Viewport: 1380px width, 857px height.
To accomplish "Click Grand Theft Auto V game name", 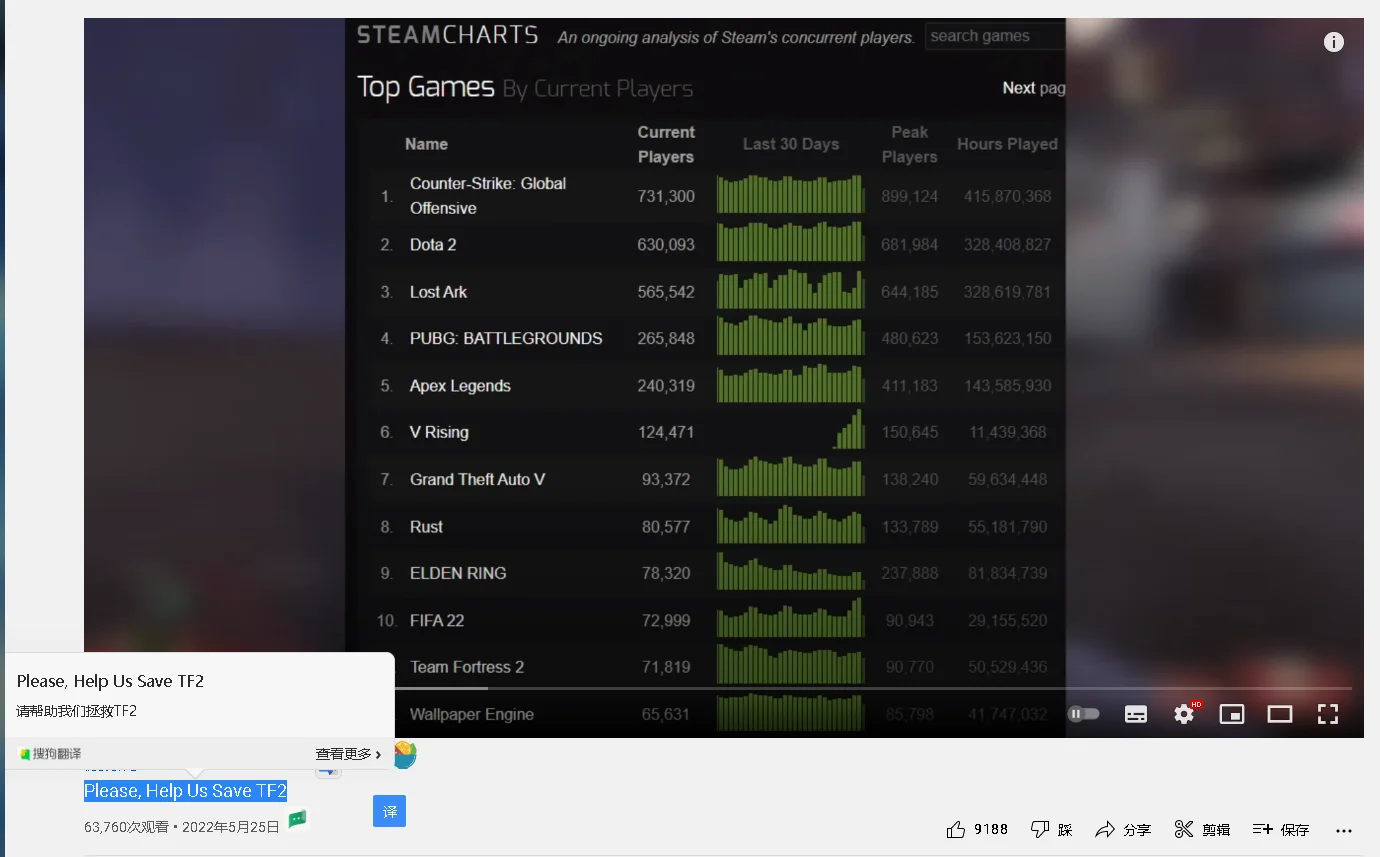I will [x=477, y=479].
